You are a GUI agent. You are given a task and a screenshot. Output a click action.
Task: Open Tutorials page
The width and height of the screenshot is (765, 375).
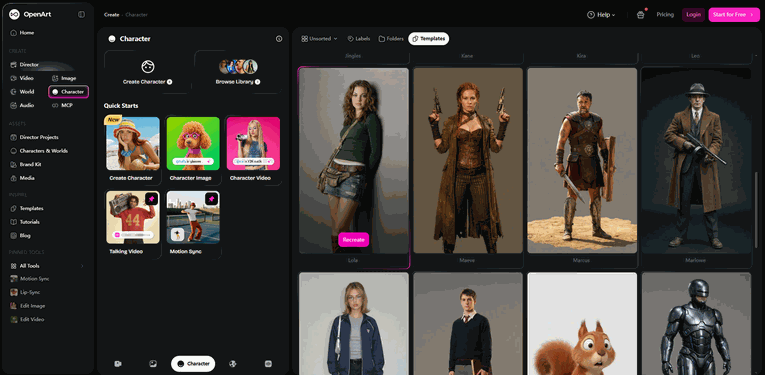click(25, 222)
